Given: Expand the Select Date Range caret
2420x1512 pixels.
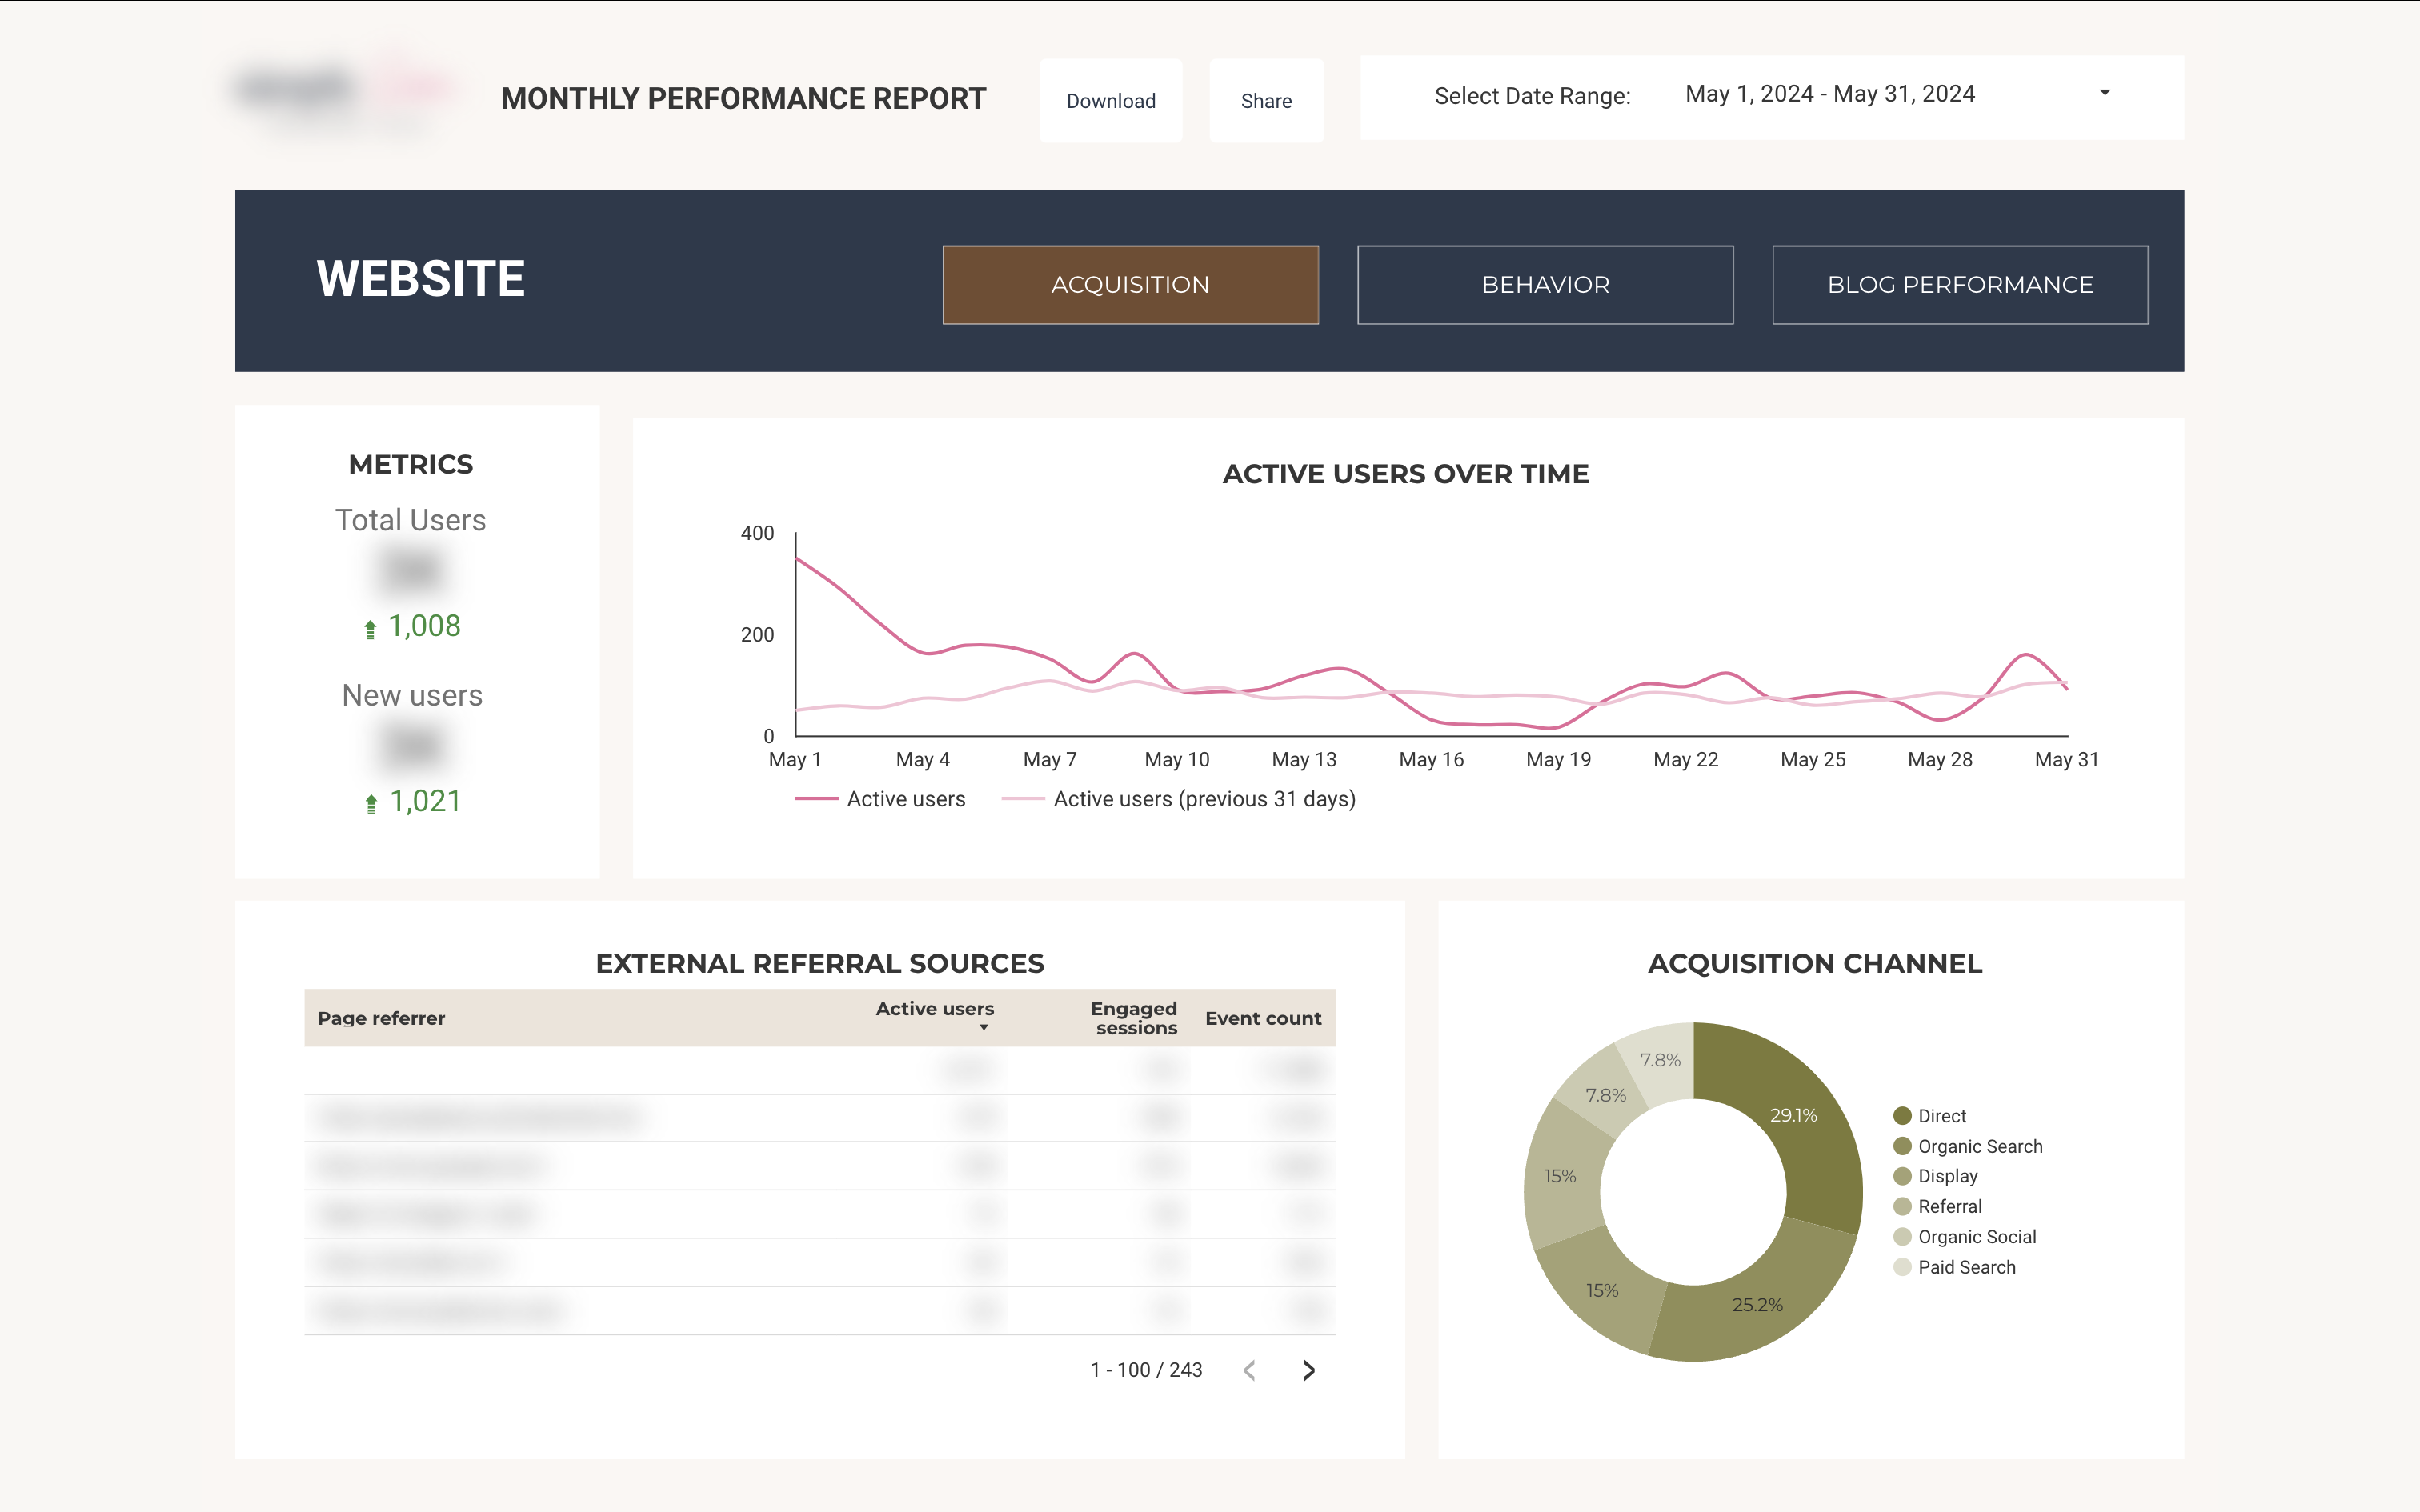Looking at the screenshot, I should (x=2105, y=93).
